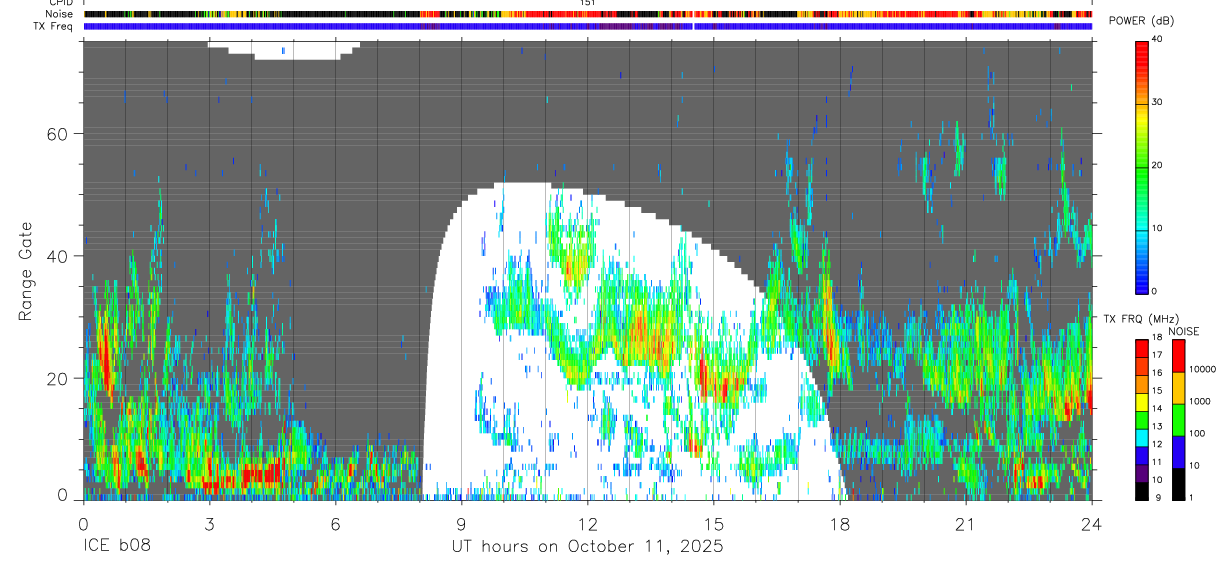1228x567 pixels.
Task: Click the "1" tick on the NOISE scale
Action: click(x=1190, y=498)
